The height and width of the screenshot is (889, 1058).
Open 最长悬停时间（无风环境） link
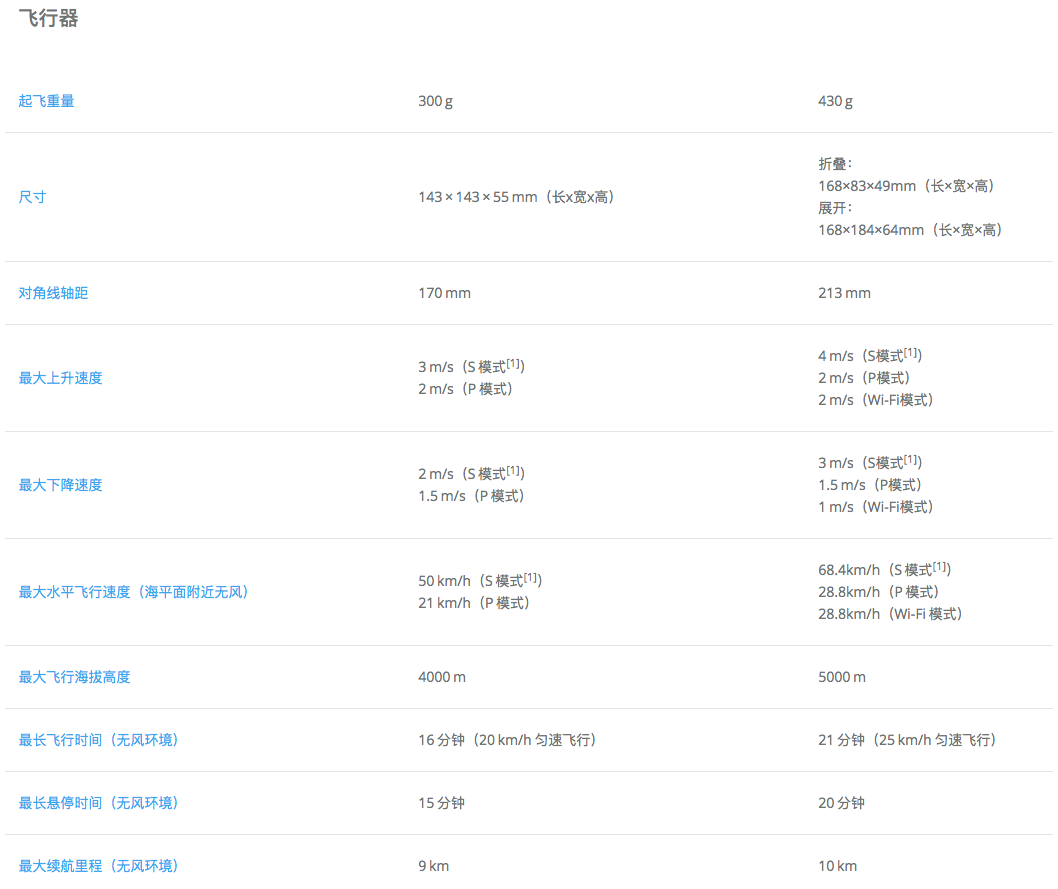point(98,803)
